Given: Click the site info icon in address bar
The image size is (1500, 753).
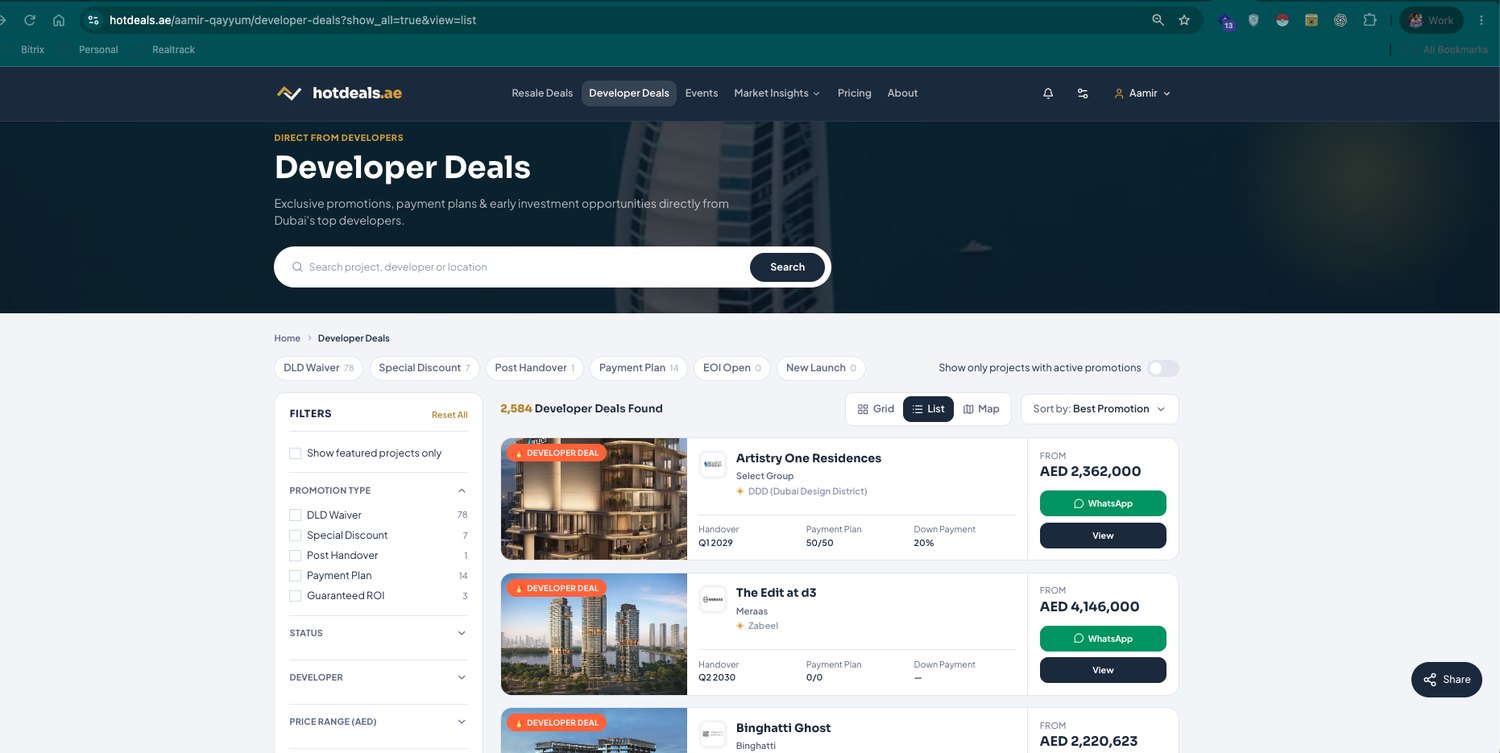Looking at the screenshot, I should coord(94,20).
